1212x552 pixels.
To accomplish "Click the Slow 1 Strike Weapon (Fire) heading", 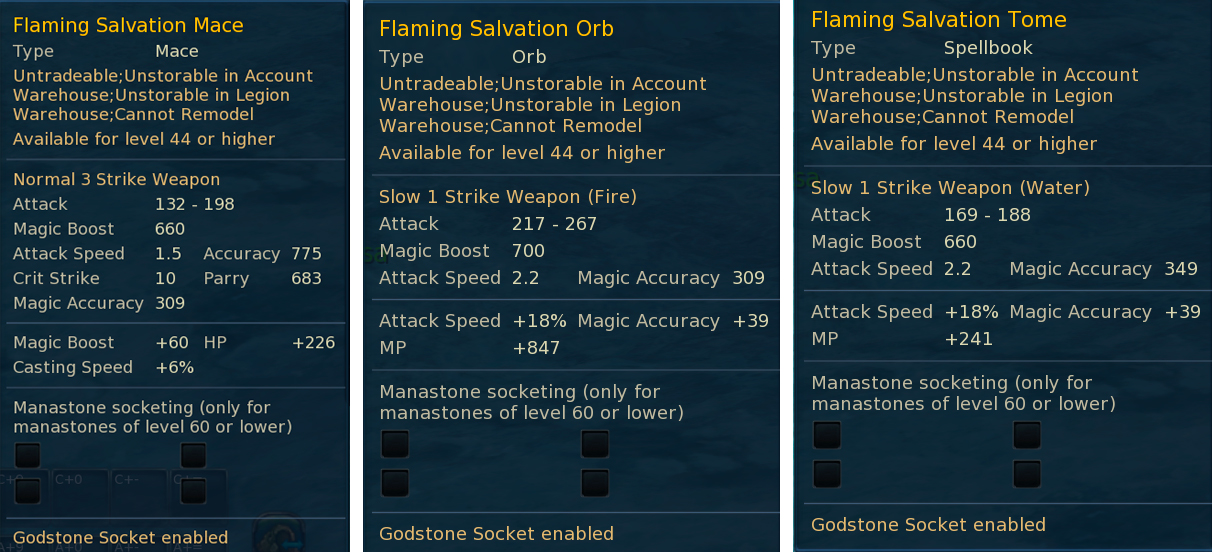I will [507, 197].
